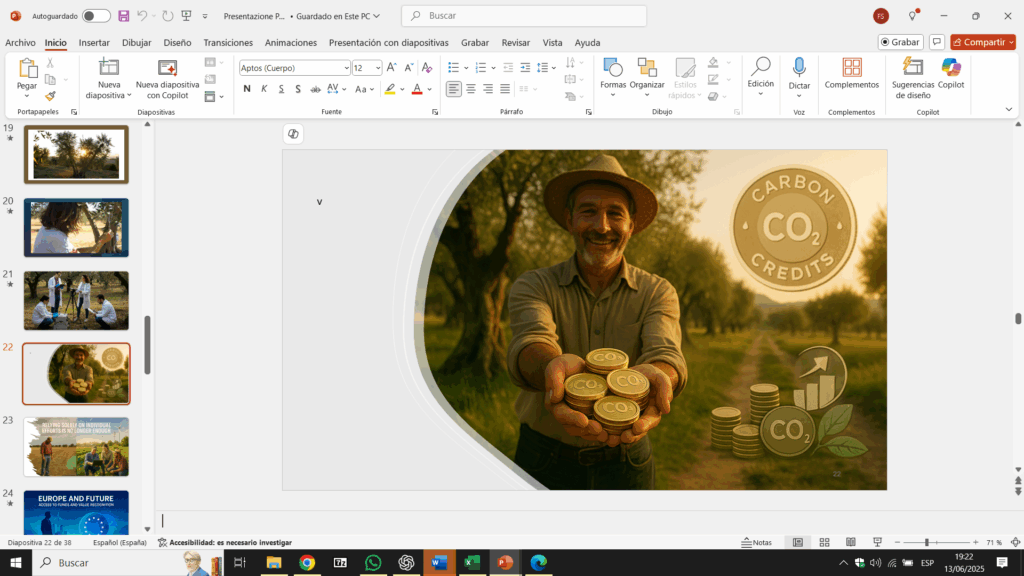Click the Dictar microphone icon
Image resolution: width=1024 pixels, height=576 pixels.
tap(799, 67)
